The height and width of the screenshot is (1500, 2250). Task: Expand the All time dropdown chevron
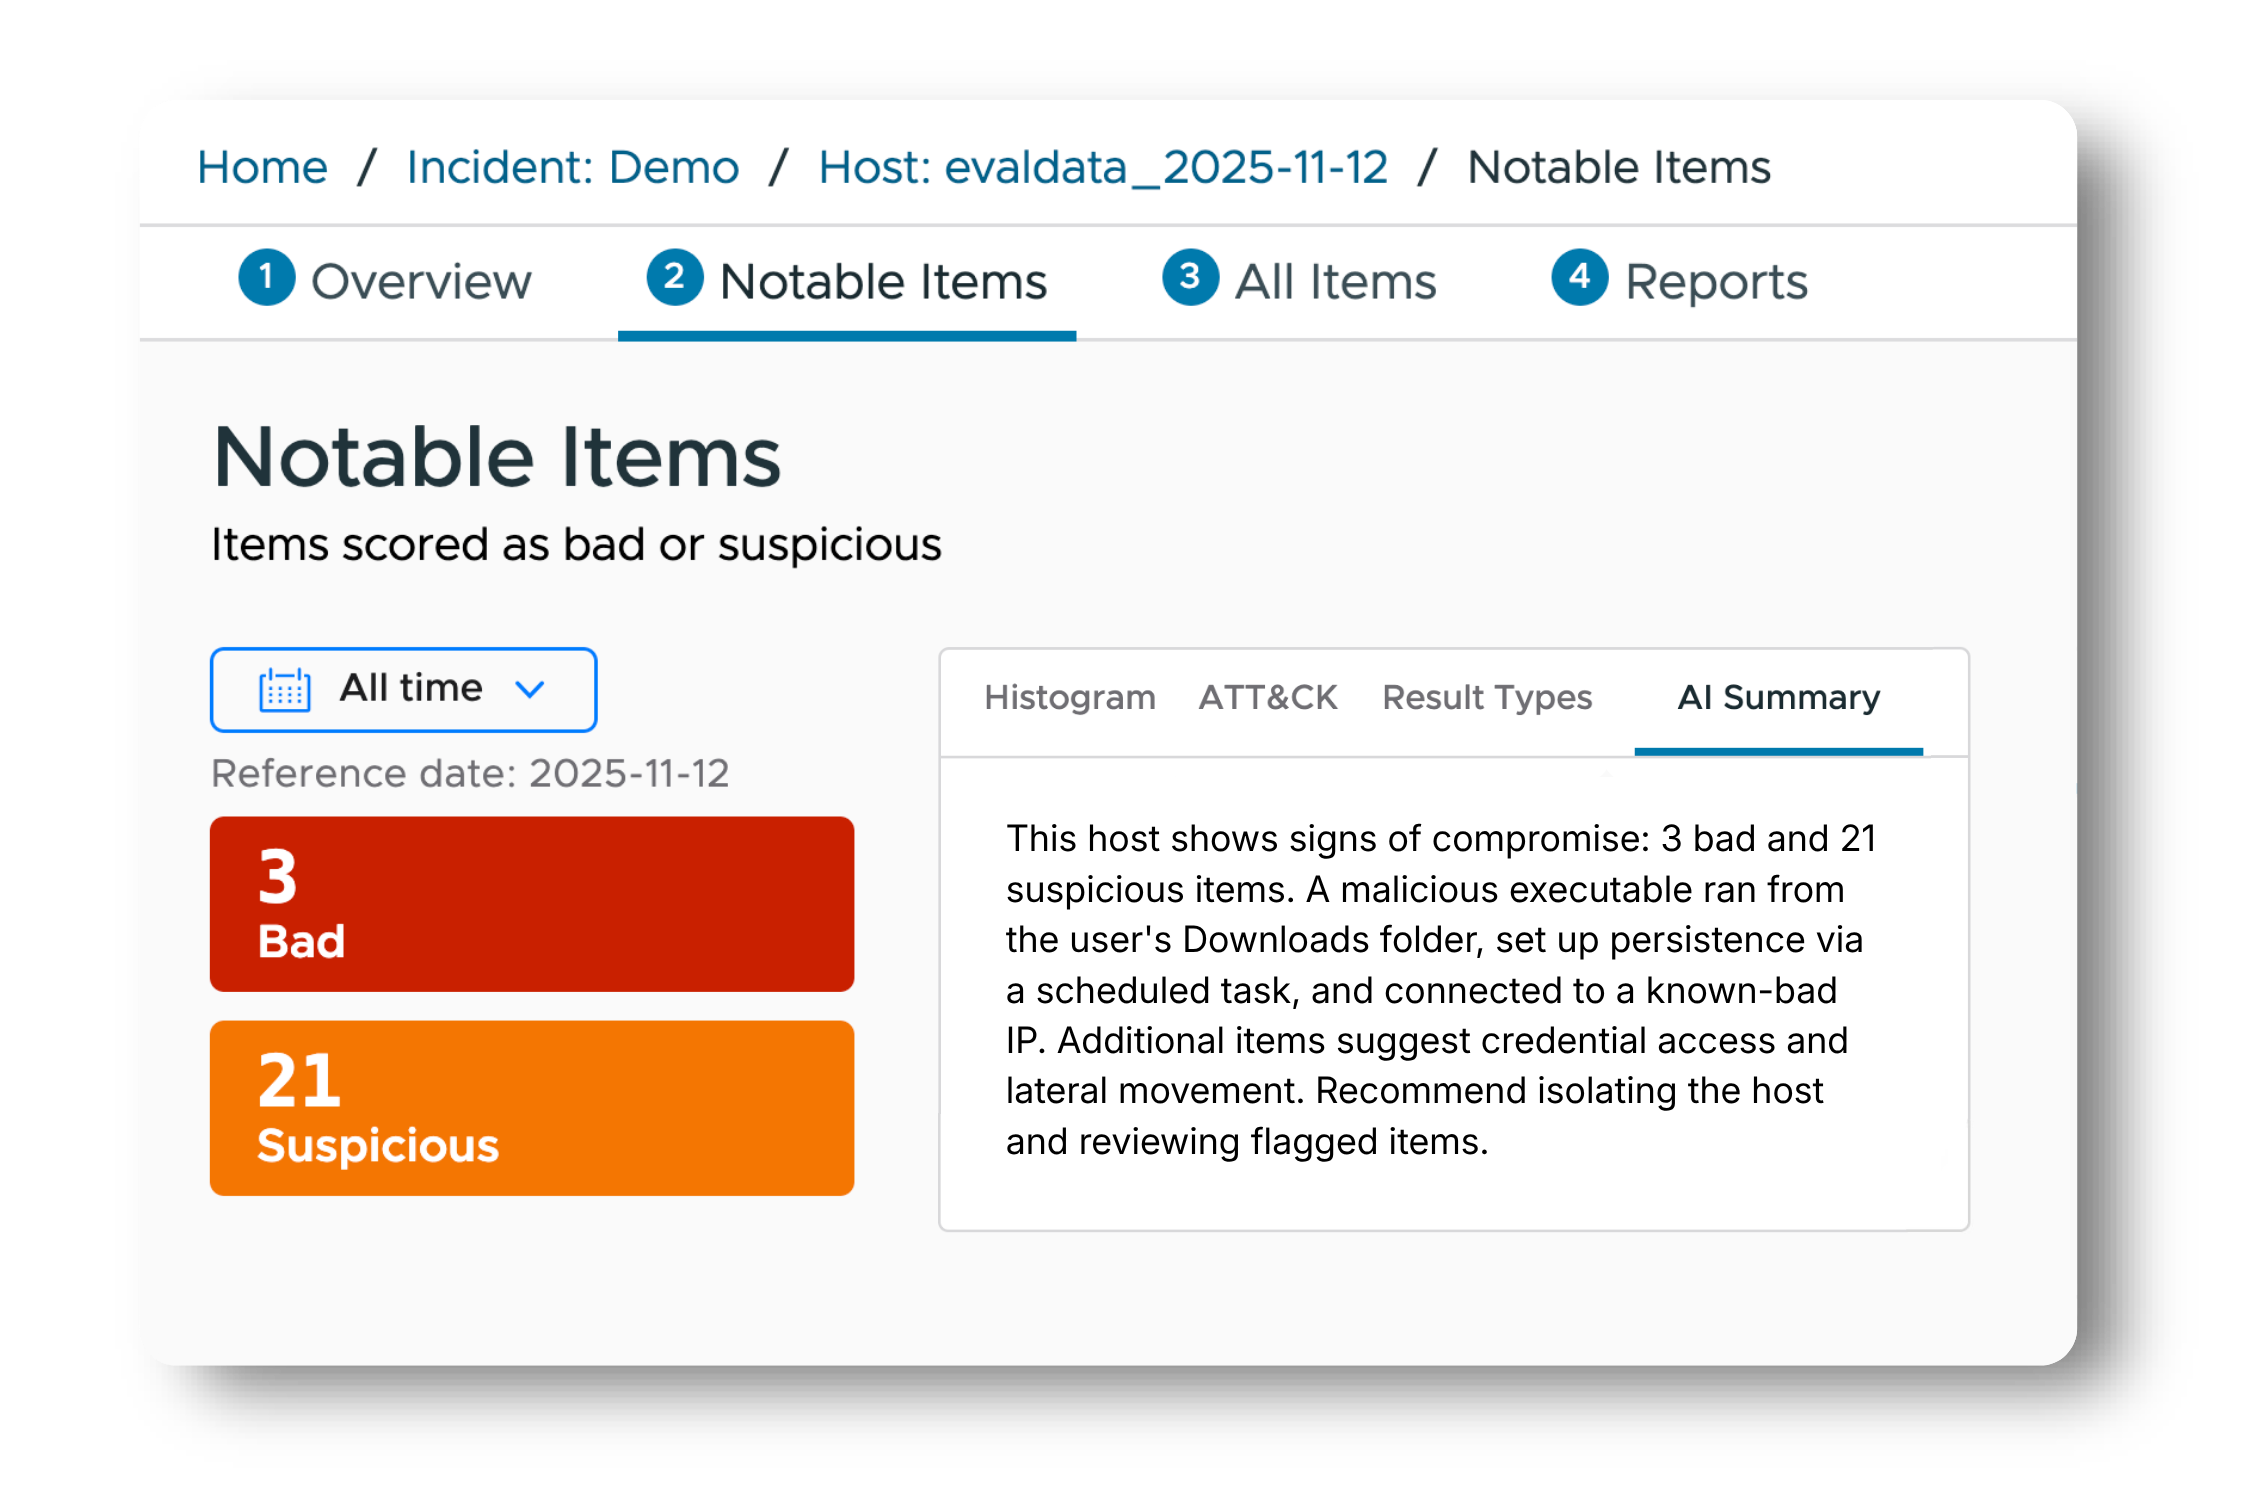pyautogui.click(x=529, y=689)
